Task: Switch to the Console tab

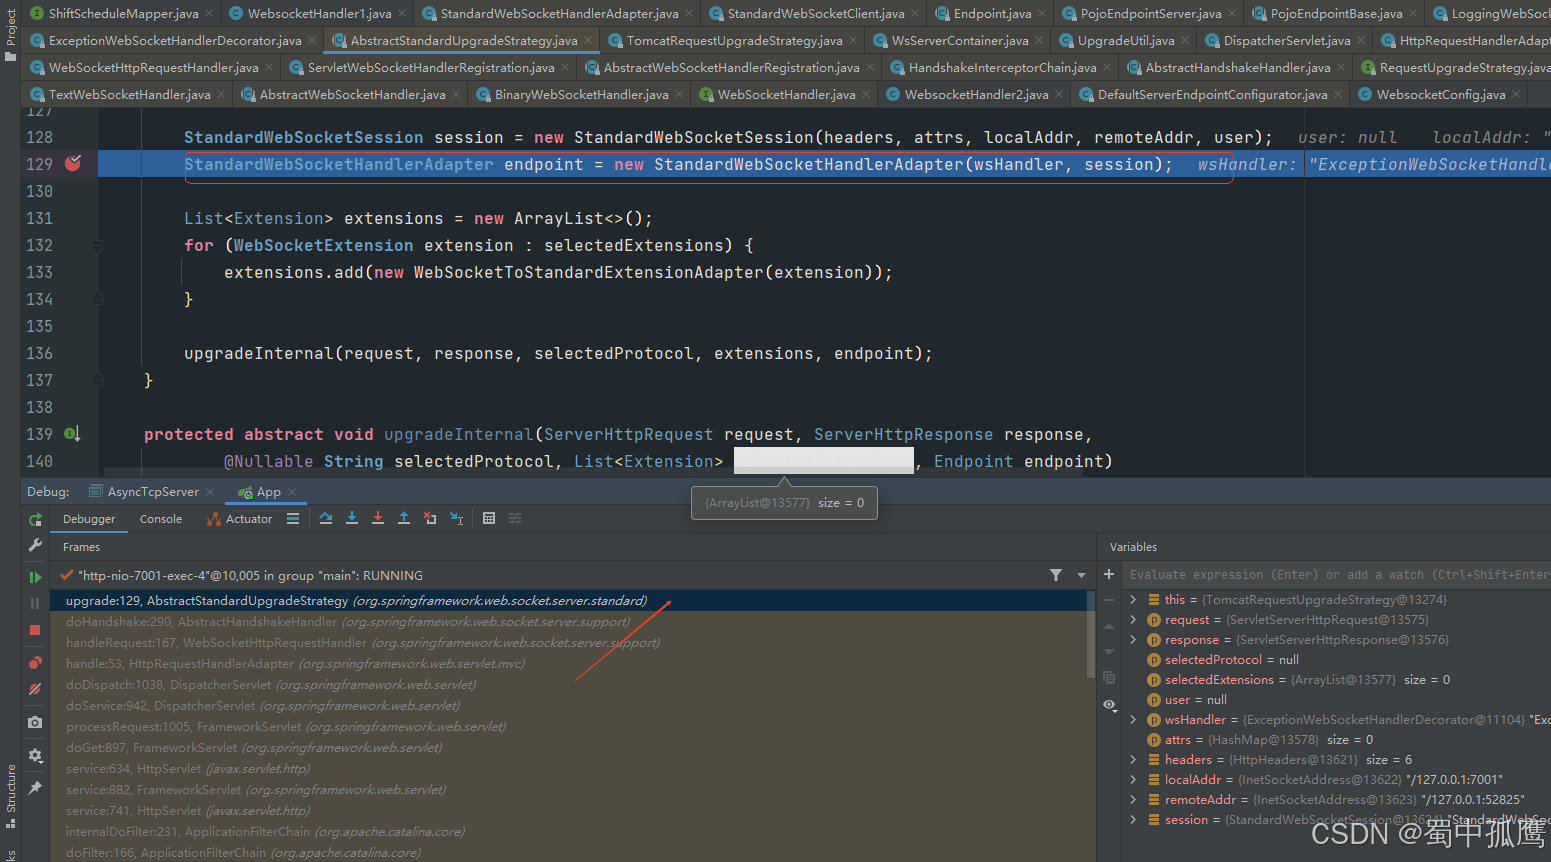Action: click(x=161, y=519)
